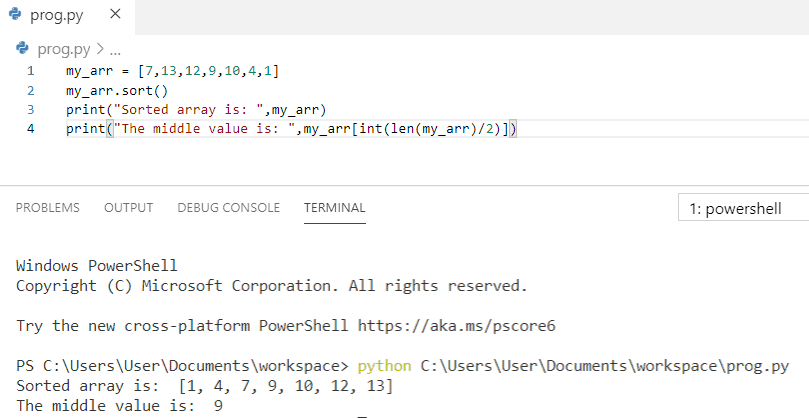Open the OUTPUT panel tab
Screen dimensions: 809x418
coord(128,207)
